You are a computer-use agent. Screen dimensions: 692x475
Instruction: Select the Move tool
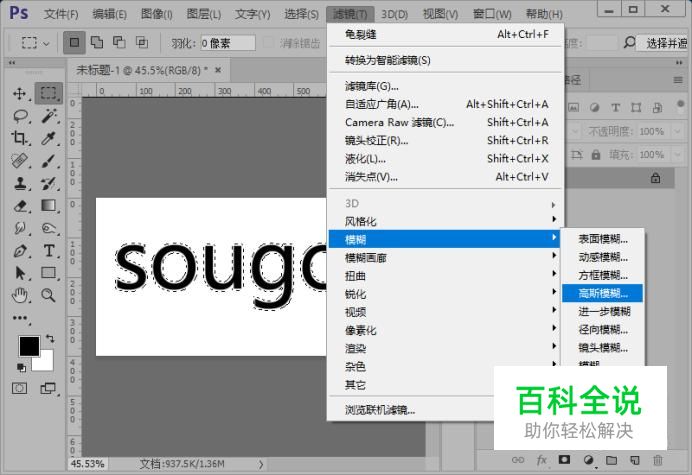(19, 93)
